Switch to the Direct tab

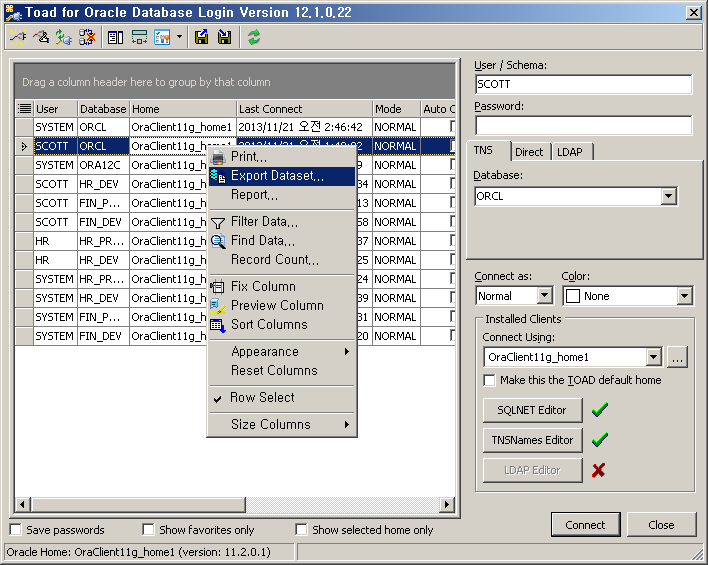tap(529, 152)
